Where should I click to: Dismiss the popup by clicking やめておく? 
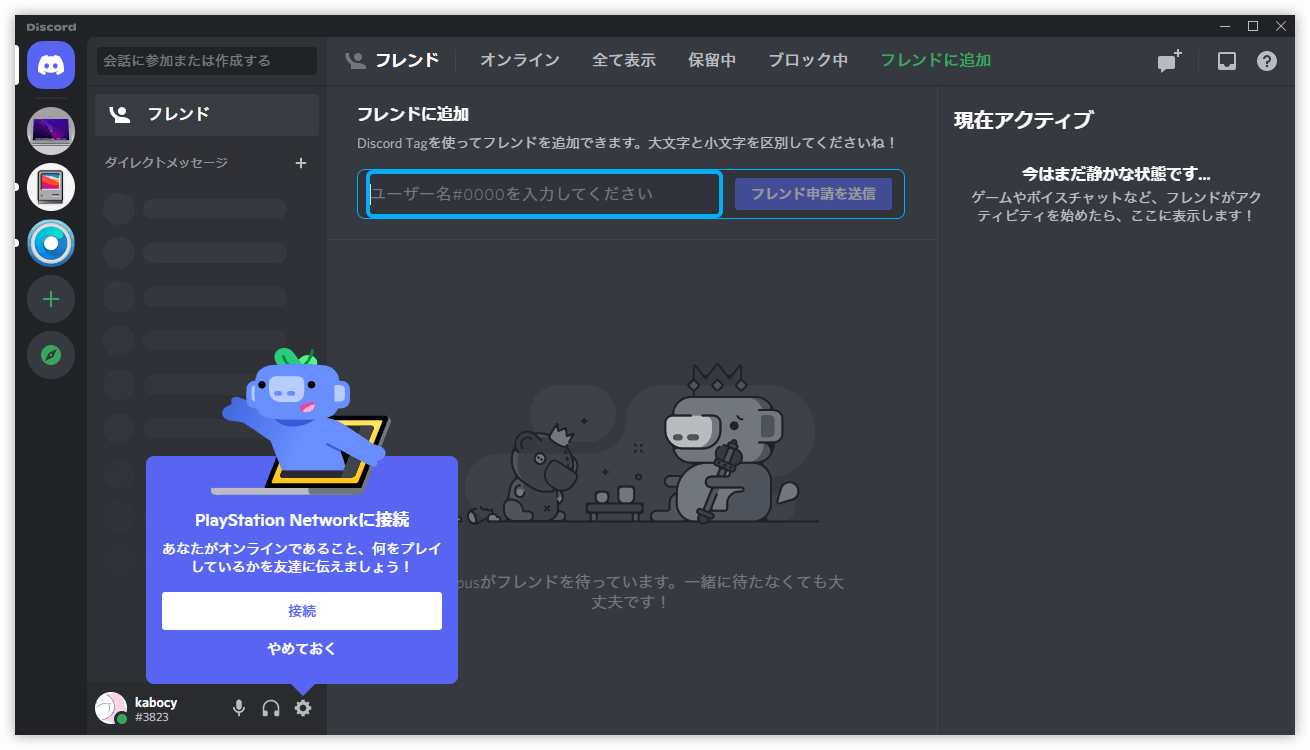click(301, 647)
